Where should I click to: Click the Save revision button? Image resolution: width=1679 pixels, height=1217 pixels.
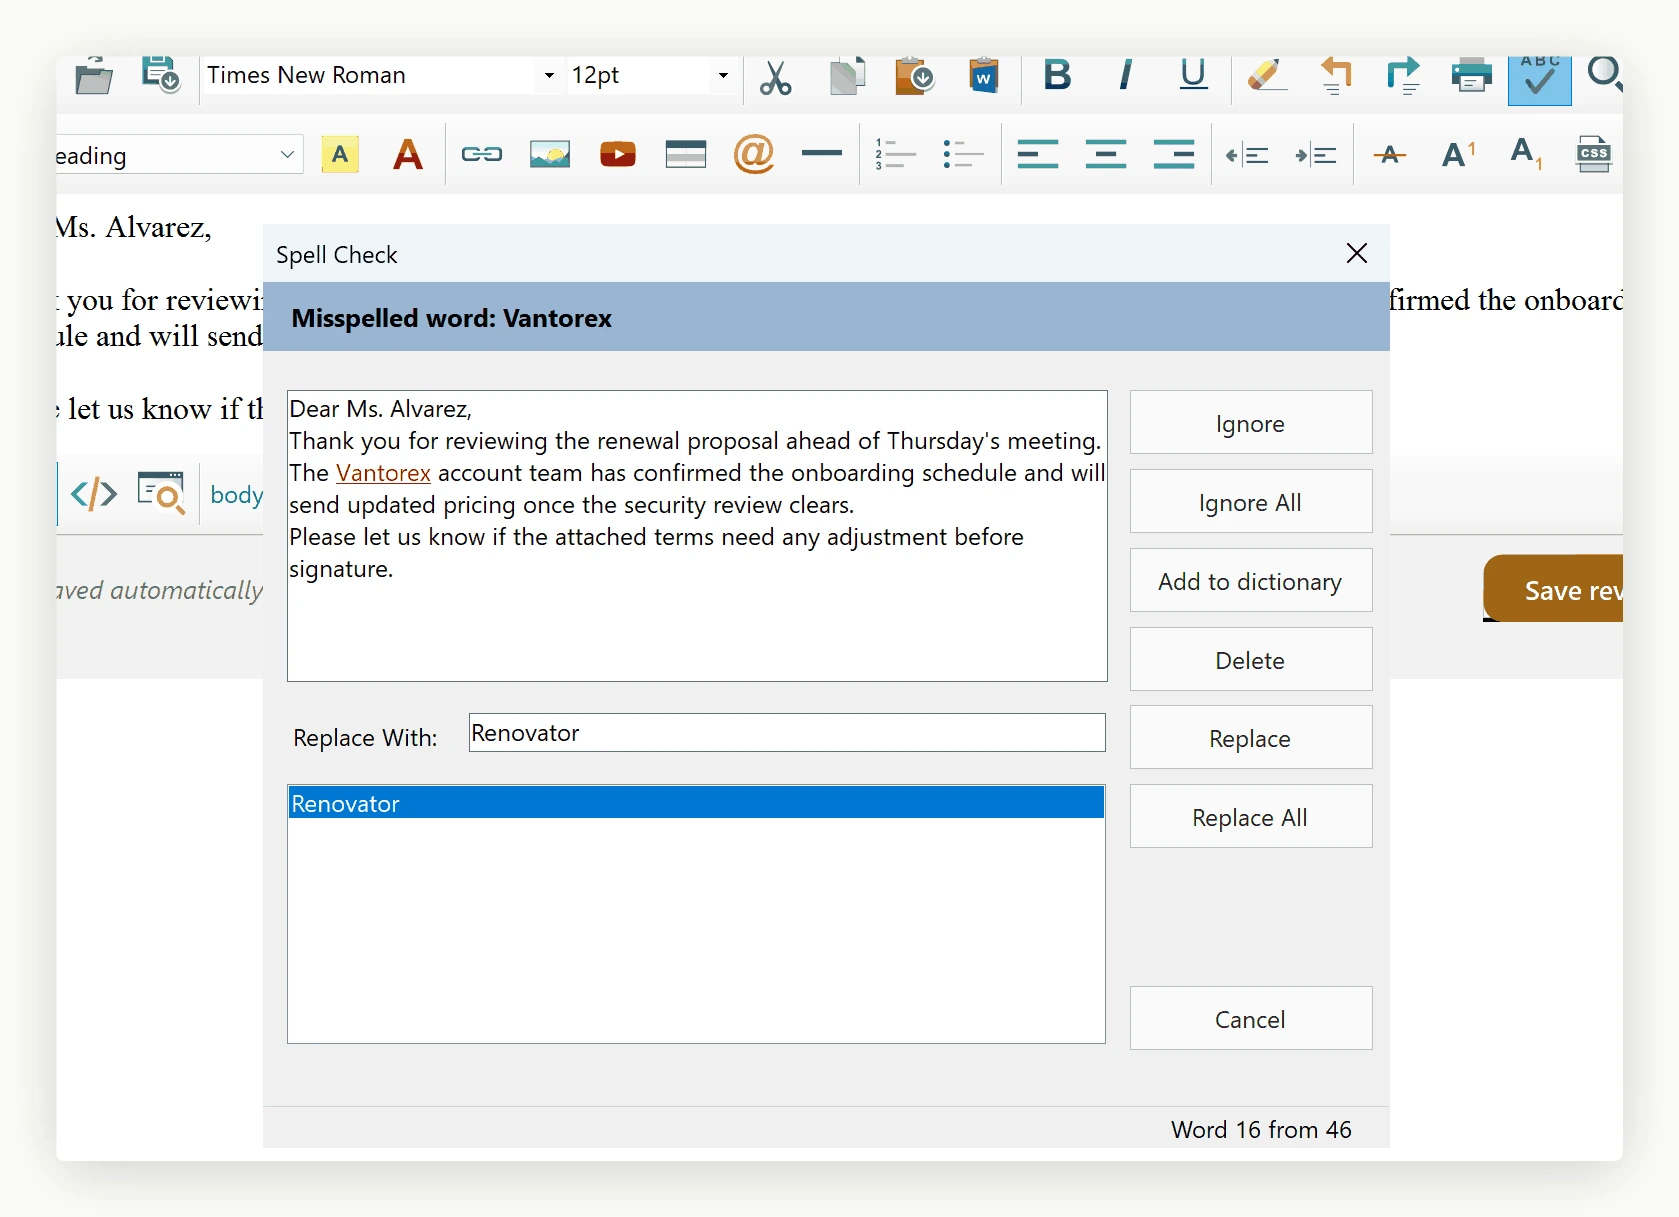pos(1553,589)
